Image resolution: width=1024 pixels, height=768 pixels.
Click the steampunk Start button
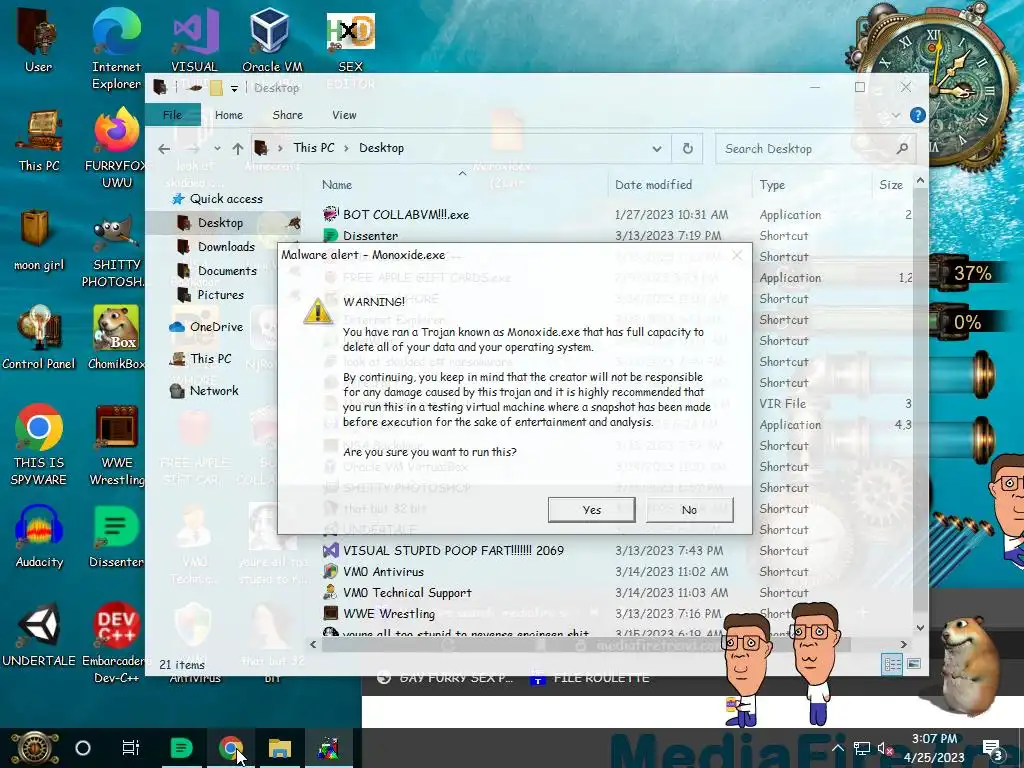[x=34, y=748]
